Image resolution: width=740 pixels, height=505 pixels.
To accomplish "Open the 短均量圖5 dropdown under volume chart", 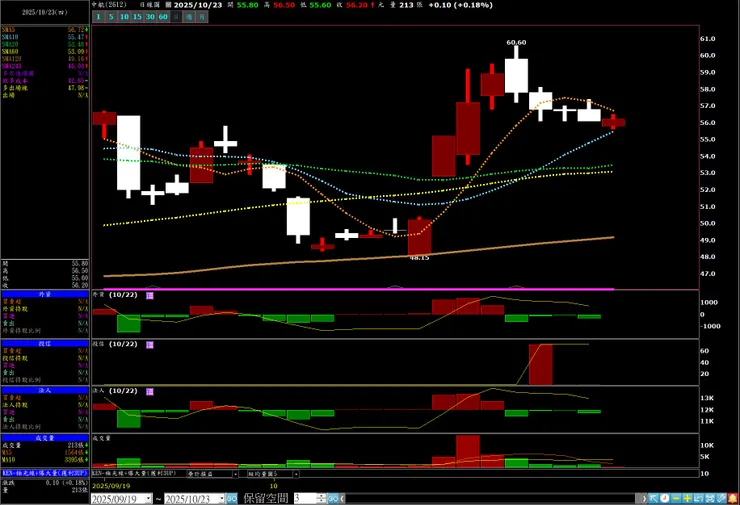I will pos(273,474).
